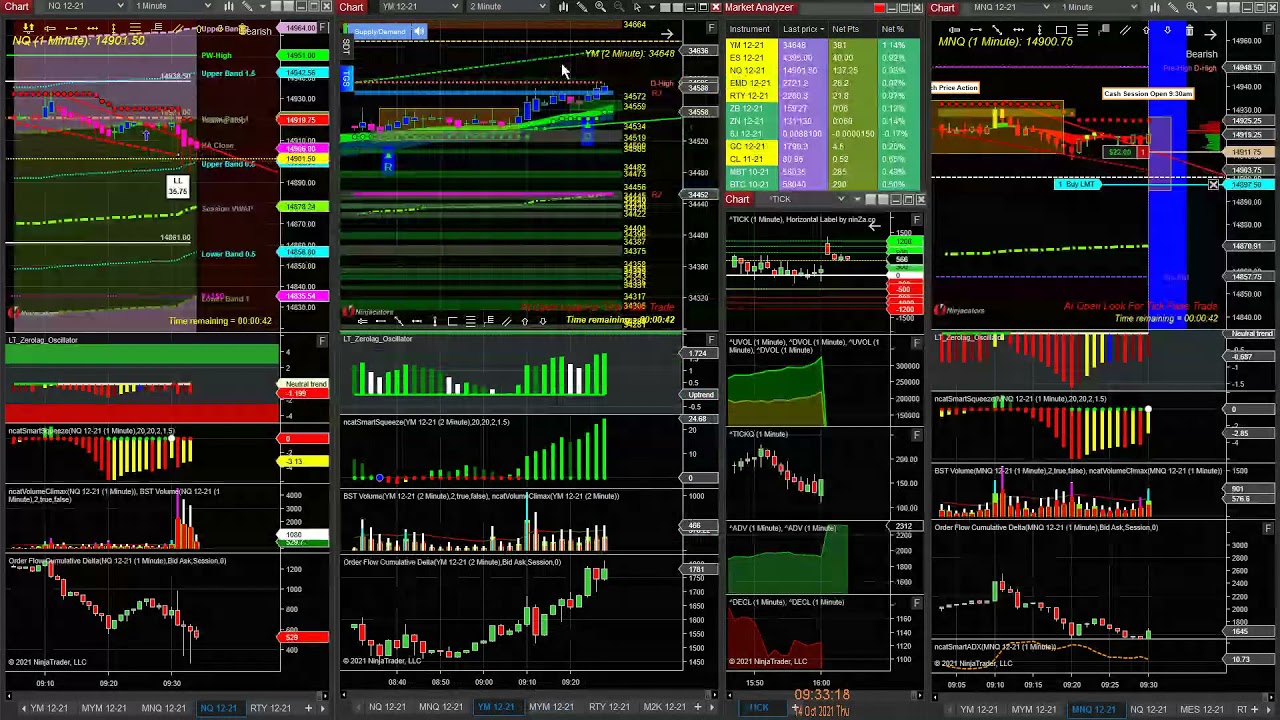This screenshot has height=720, width=1280.
Task: Add new tab with plus in middle chart
Action: (x=698, y=708)
